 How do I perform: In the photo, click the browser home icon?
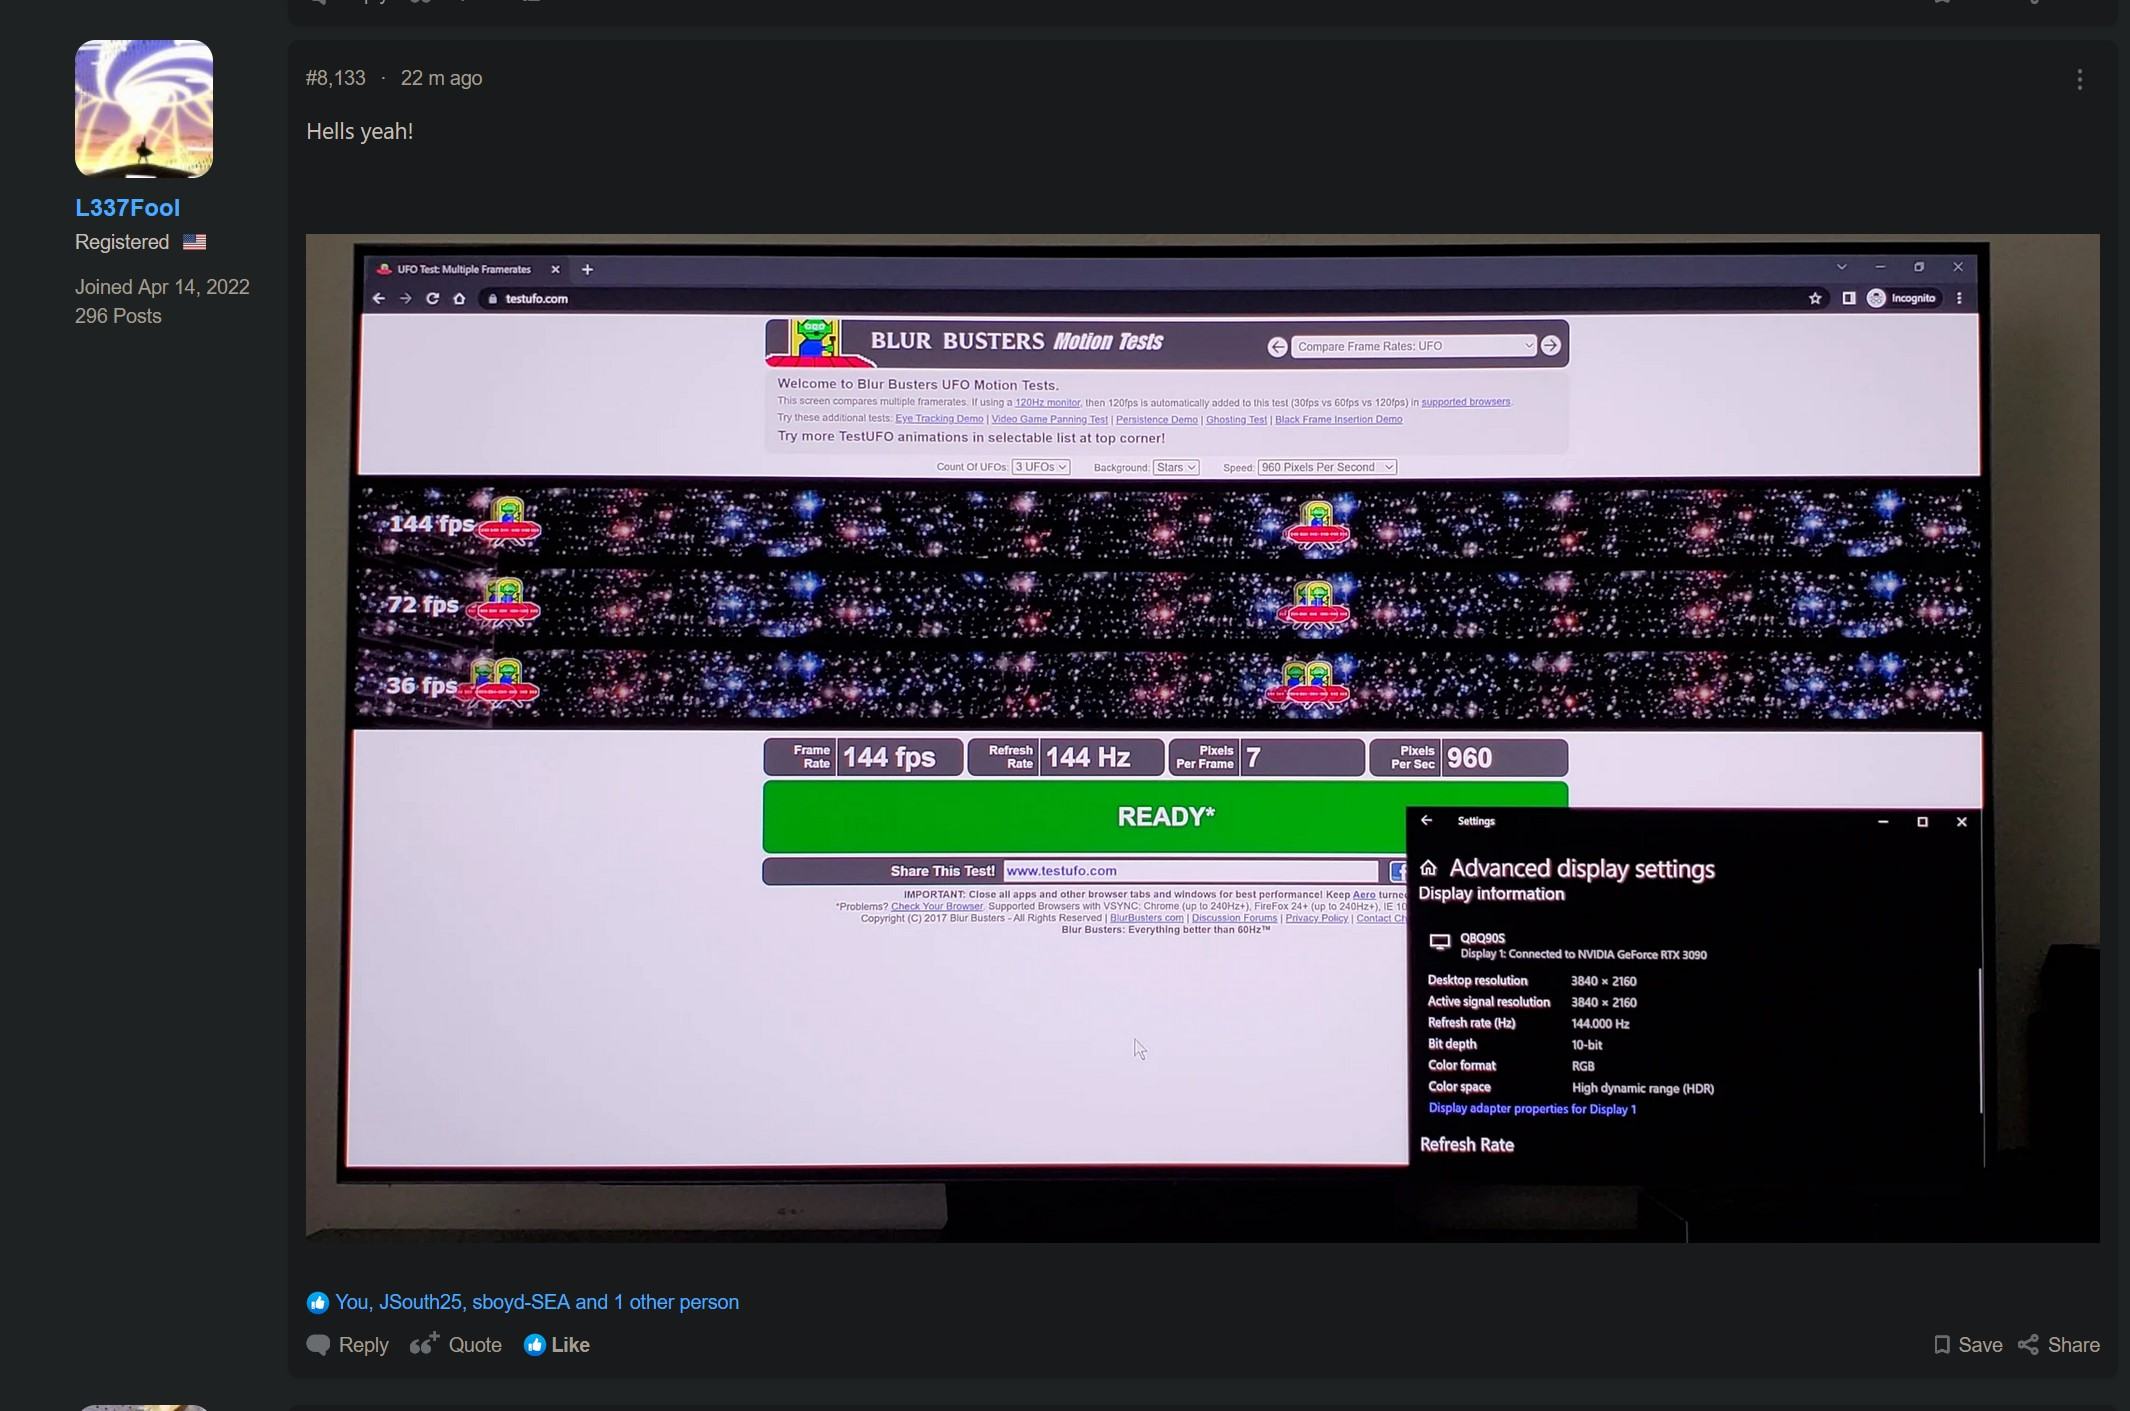pyautogui.click(x=459, y=298)
